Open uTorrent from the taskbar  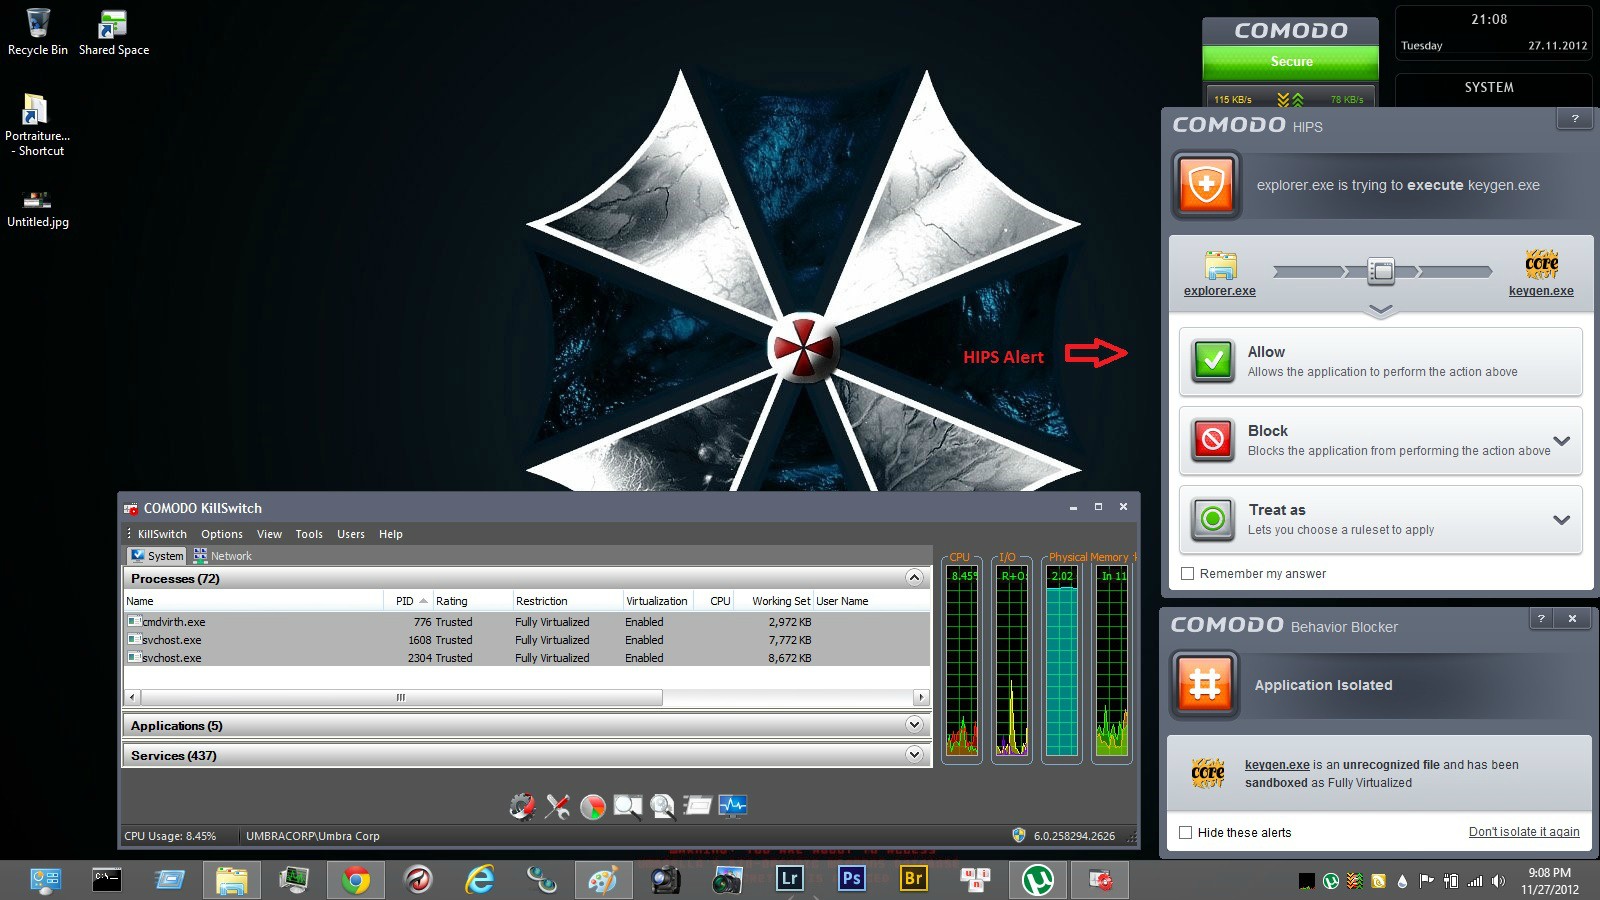(1038, 880)
